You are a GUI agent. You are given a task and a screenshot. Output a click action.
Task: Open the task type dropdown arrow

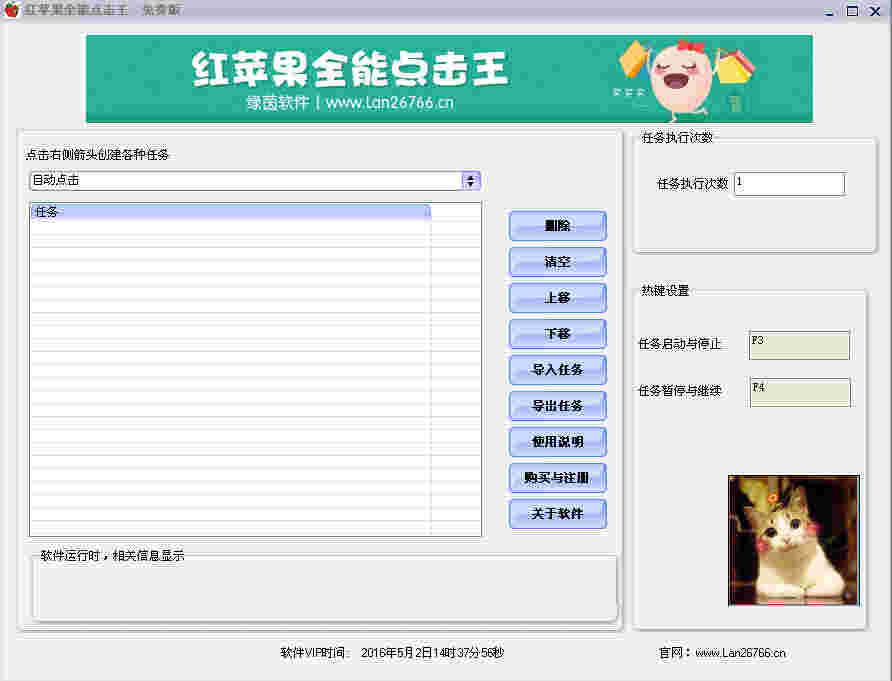pos(471,181)
